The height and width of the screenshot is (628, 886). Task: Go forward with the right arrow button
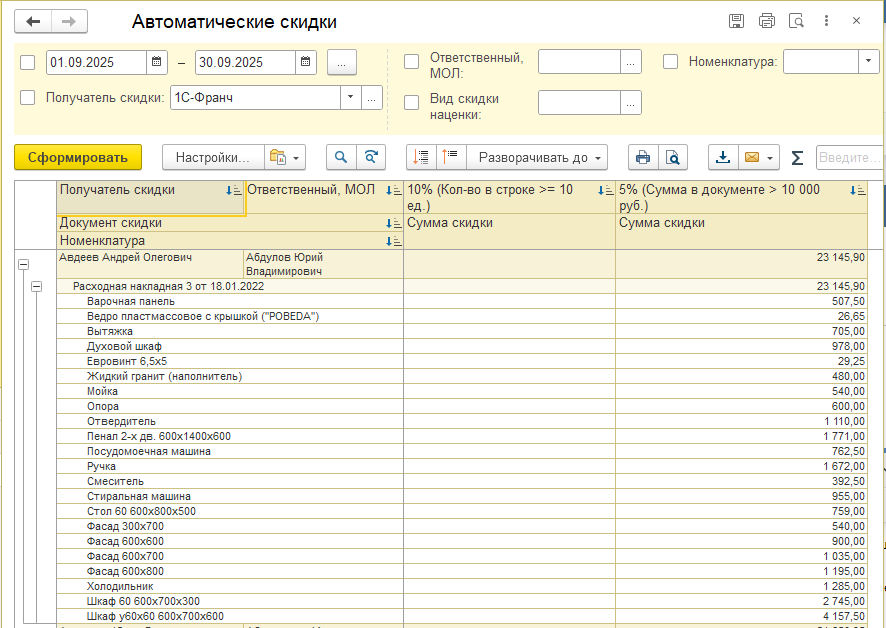pyautogui.click(x=69, y=22)
